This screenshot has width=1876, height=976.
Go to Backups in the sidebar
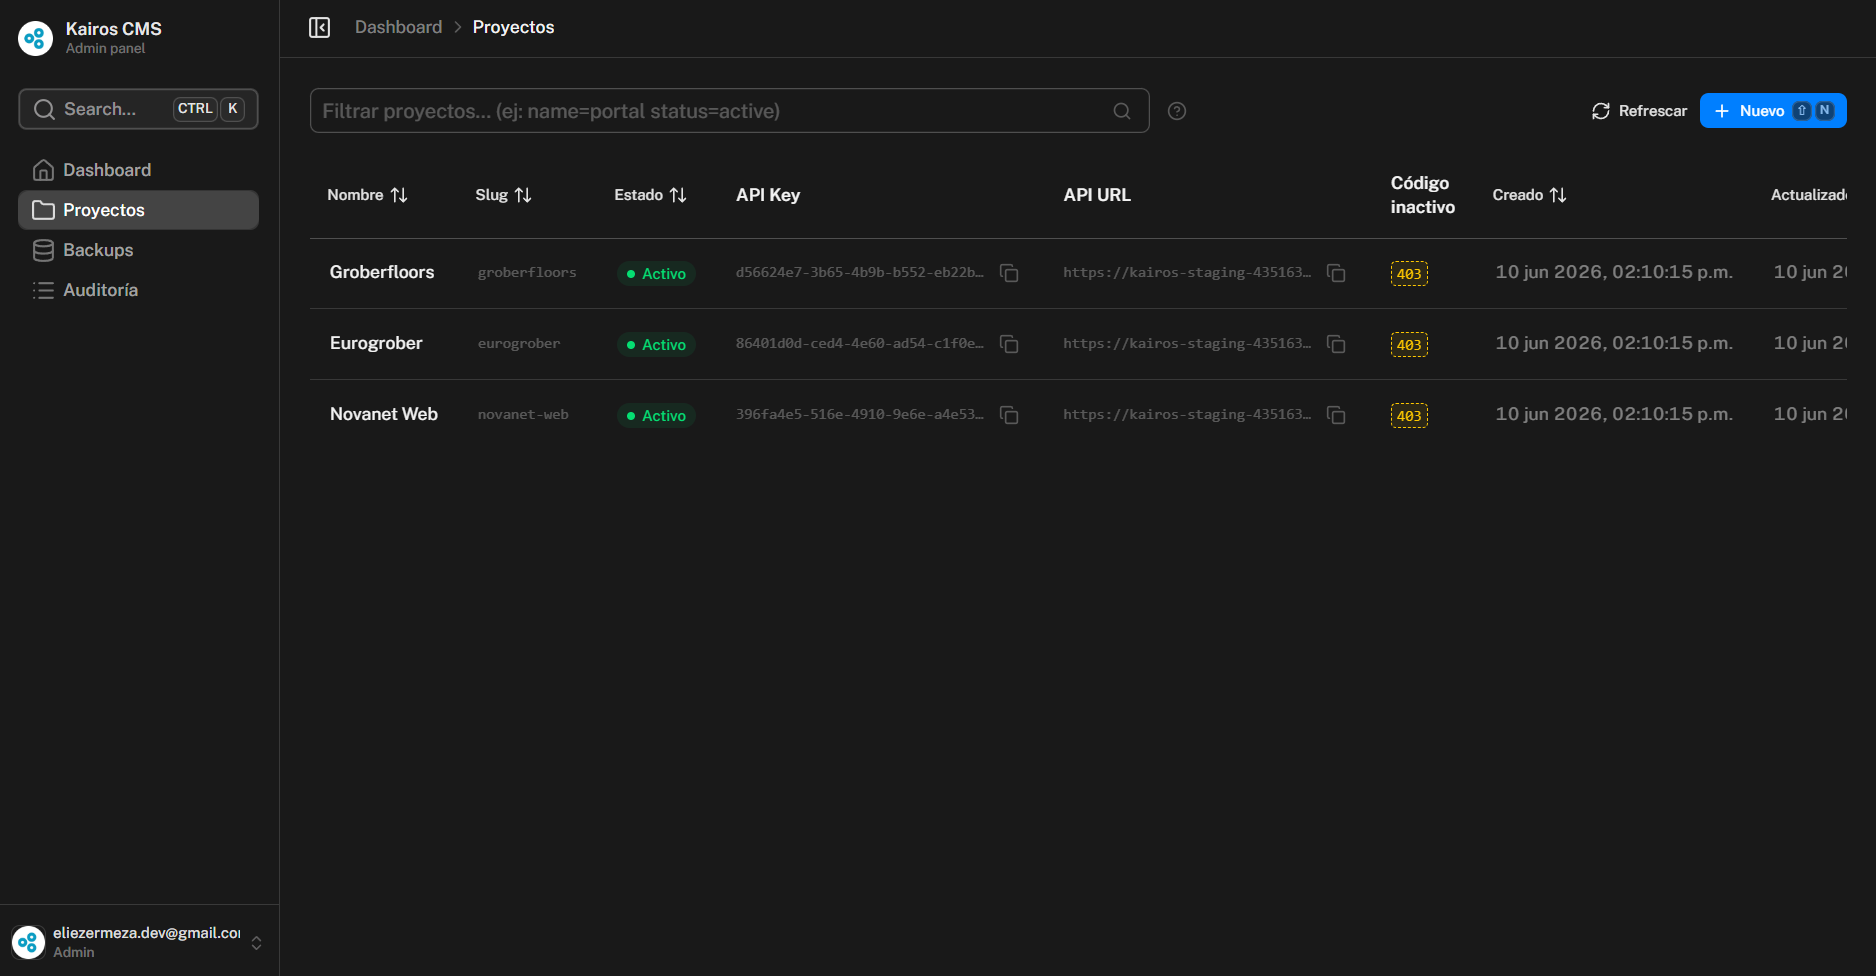[138, 250]
